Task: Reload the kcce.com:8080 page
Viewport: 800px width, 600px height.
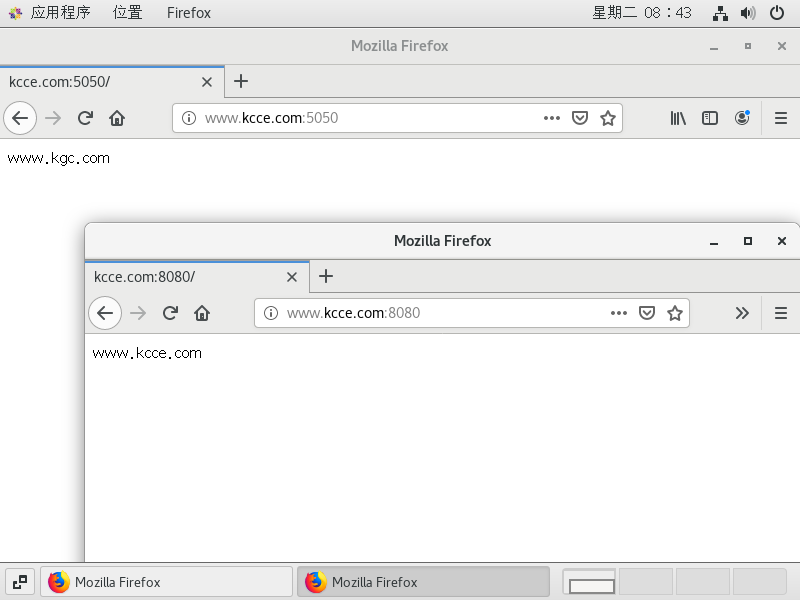Action: (x=170, y=313)
